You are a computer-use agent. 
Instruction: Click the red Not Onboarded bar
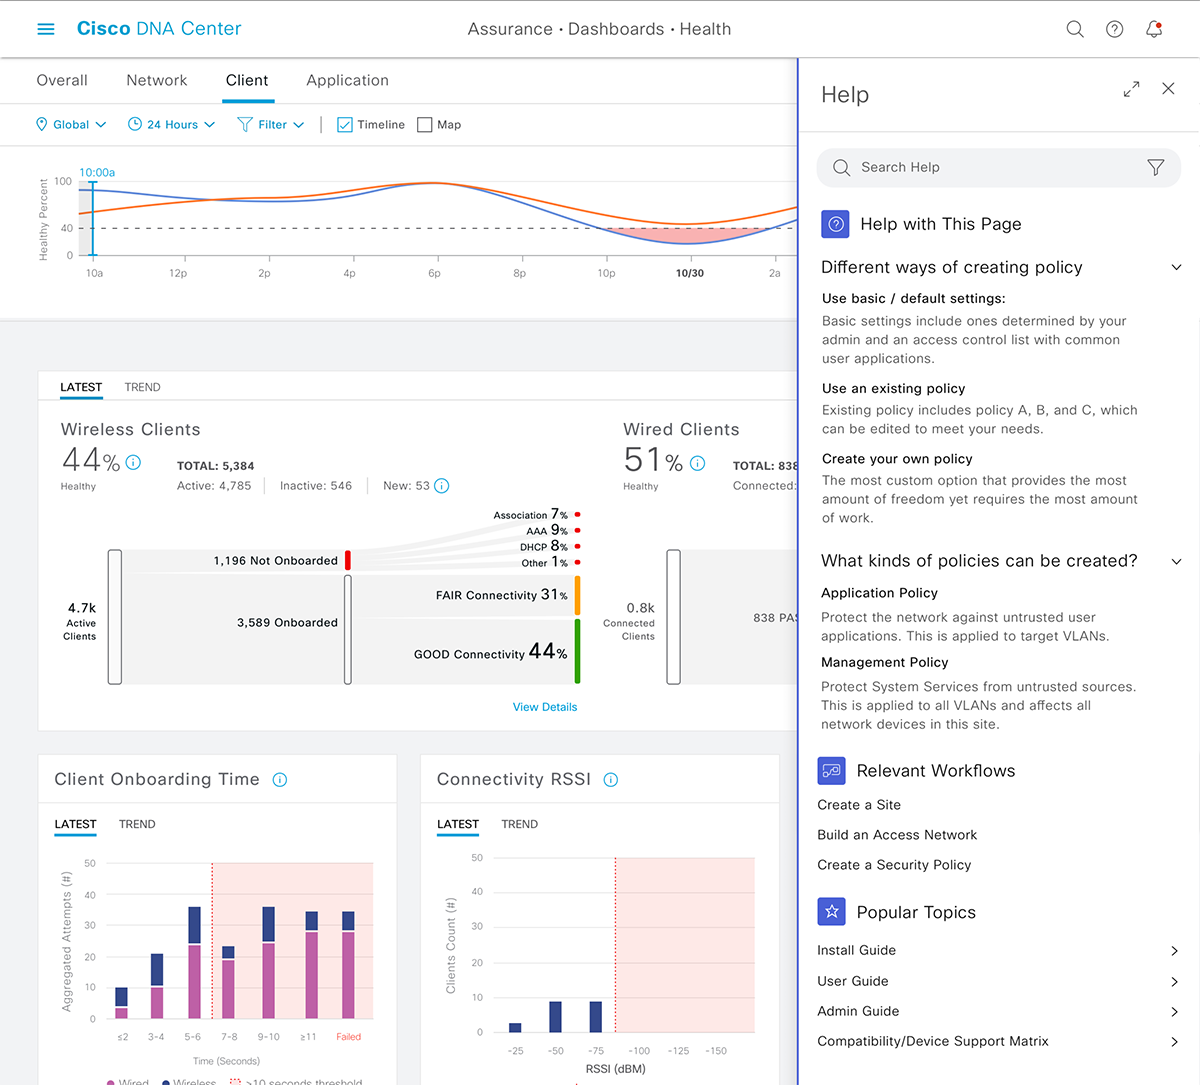(x=348, y=560)
